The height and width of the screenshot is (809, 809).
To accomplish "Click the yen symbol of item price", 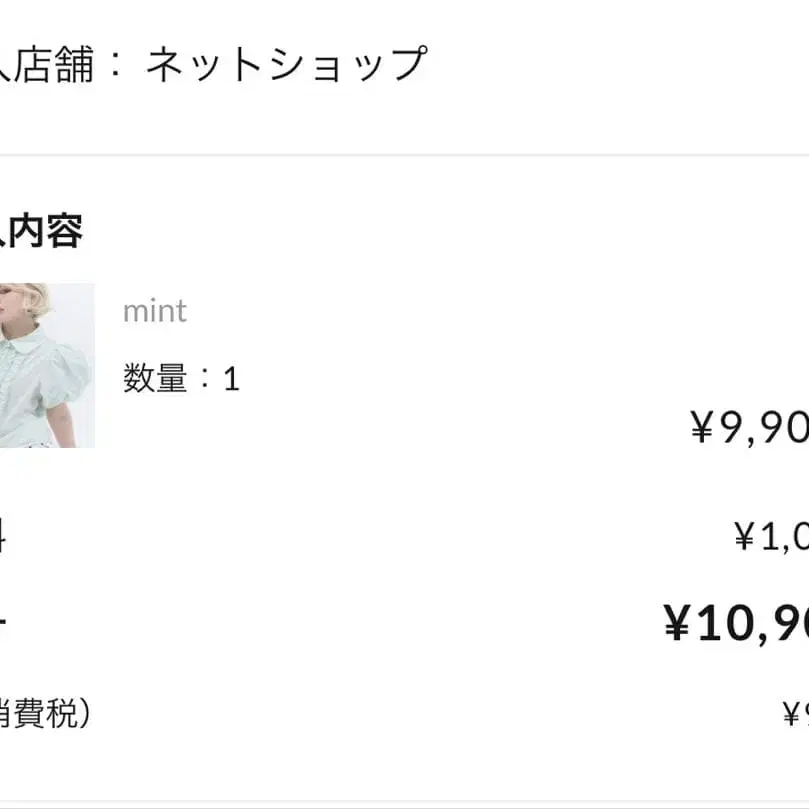I will 702,427.
